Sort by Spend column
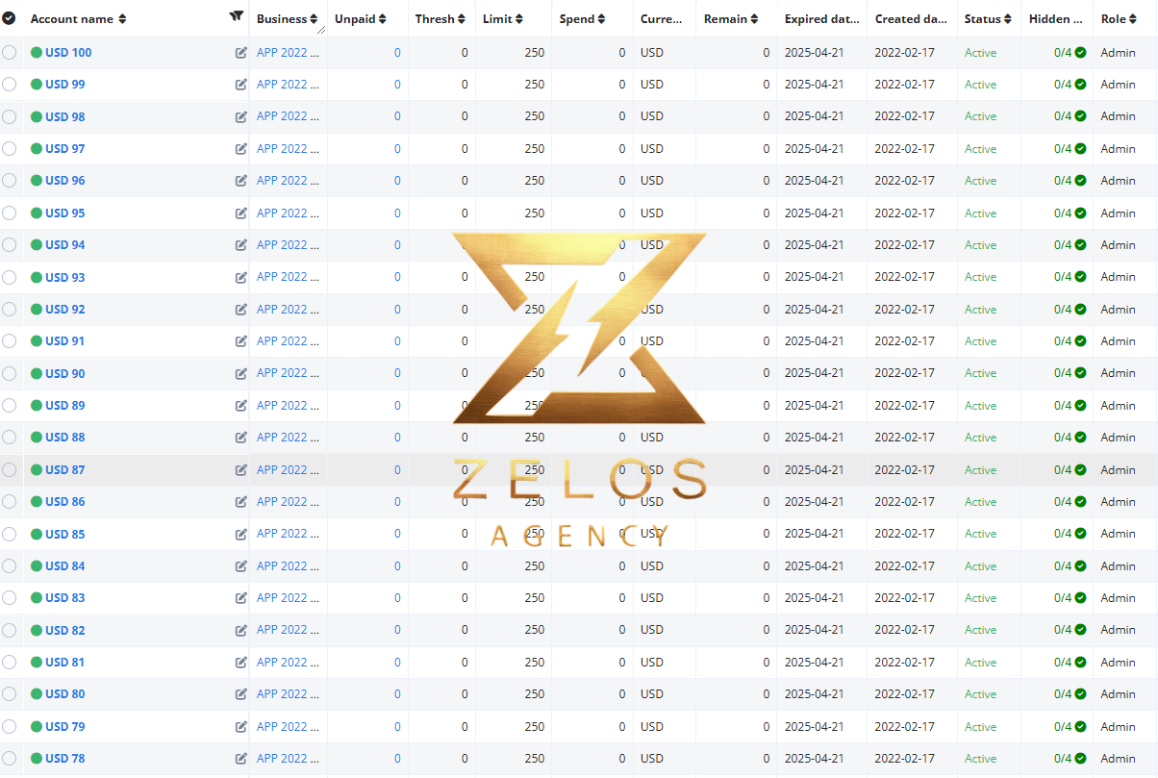1158x778 pixels. coord(601,19)
